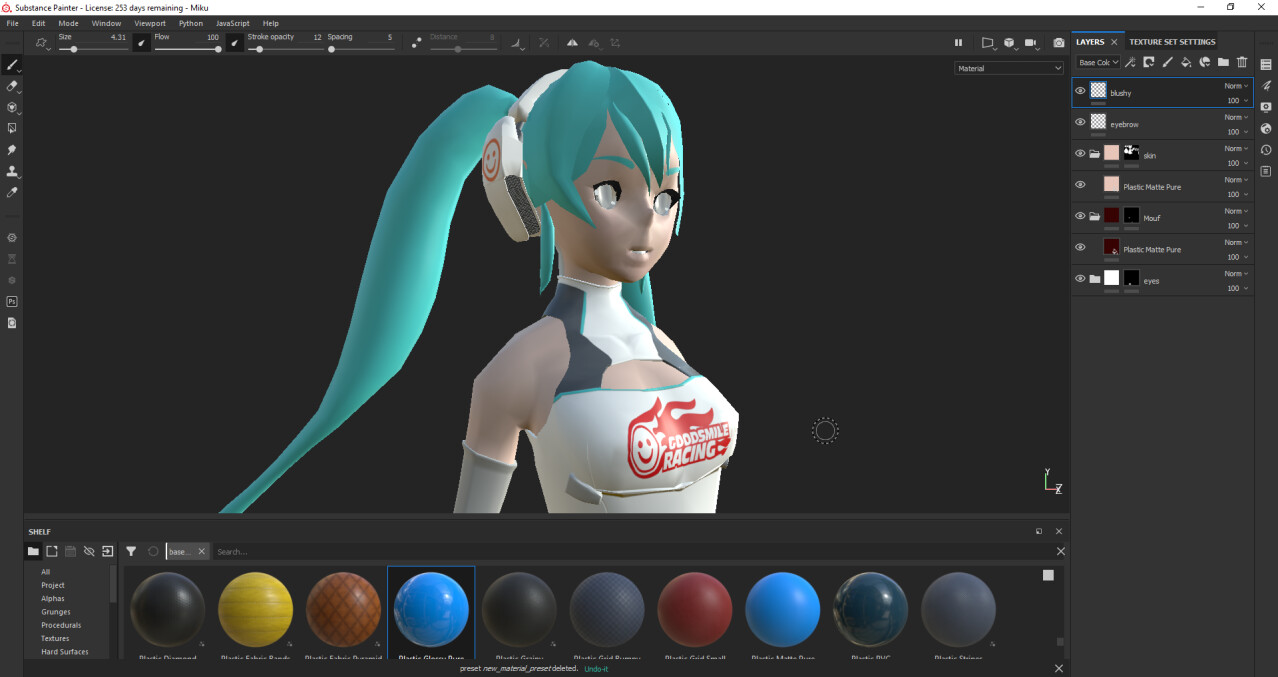Hide the skin folder
The image size is (1278, 677).
click(x=1080, y=154)
